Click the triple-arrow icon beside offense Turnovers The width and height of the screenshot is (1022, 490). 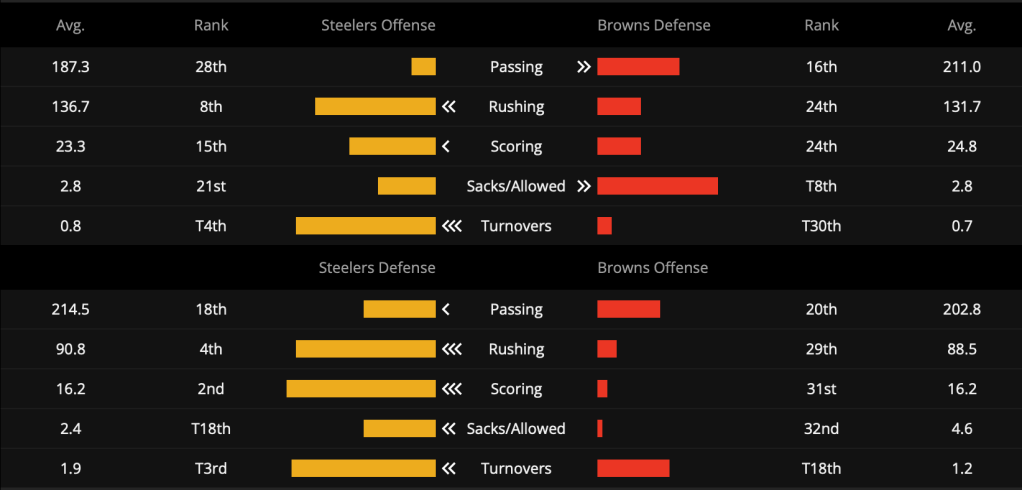(452, 226)
